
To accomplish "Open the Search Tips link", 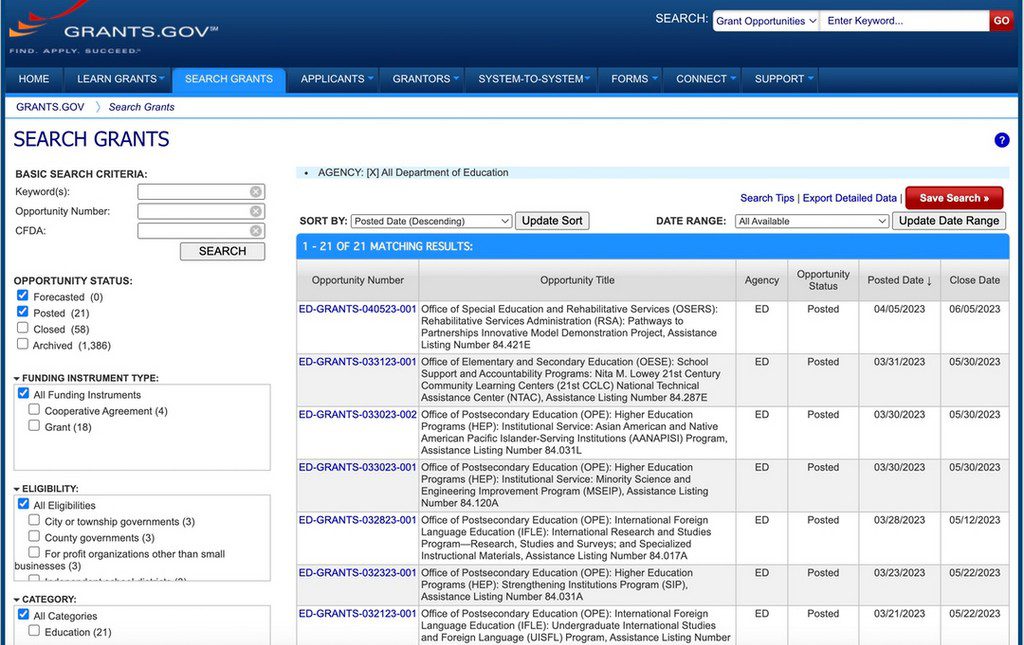I will pos(767,198).
